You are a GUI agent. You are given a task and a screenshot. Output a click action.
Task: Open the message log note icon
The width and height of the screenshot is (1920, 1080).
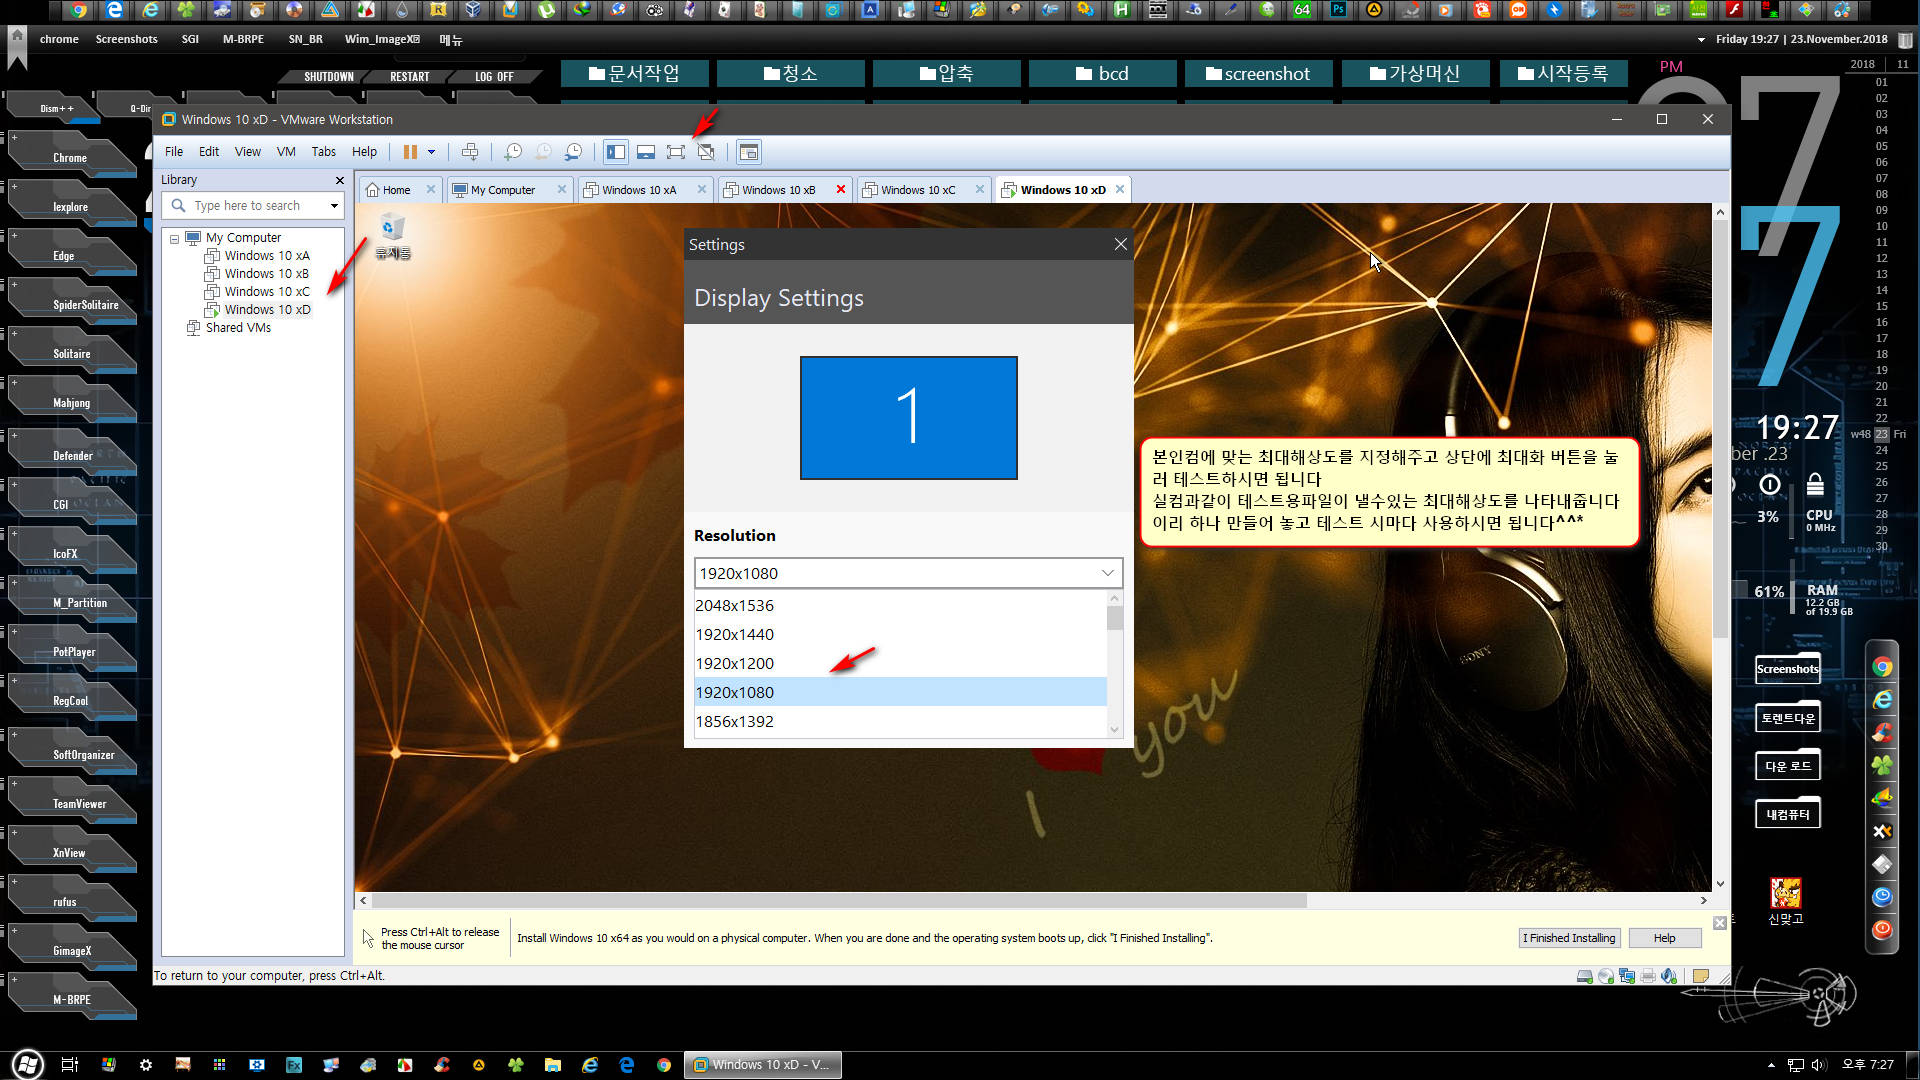1700,976
